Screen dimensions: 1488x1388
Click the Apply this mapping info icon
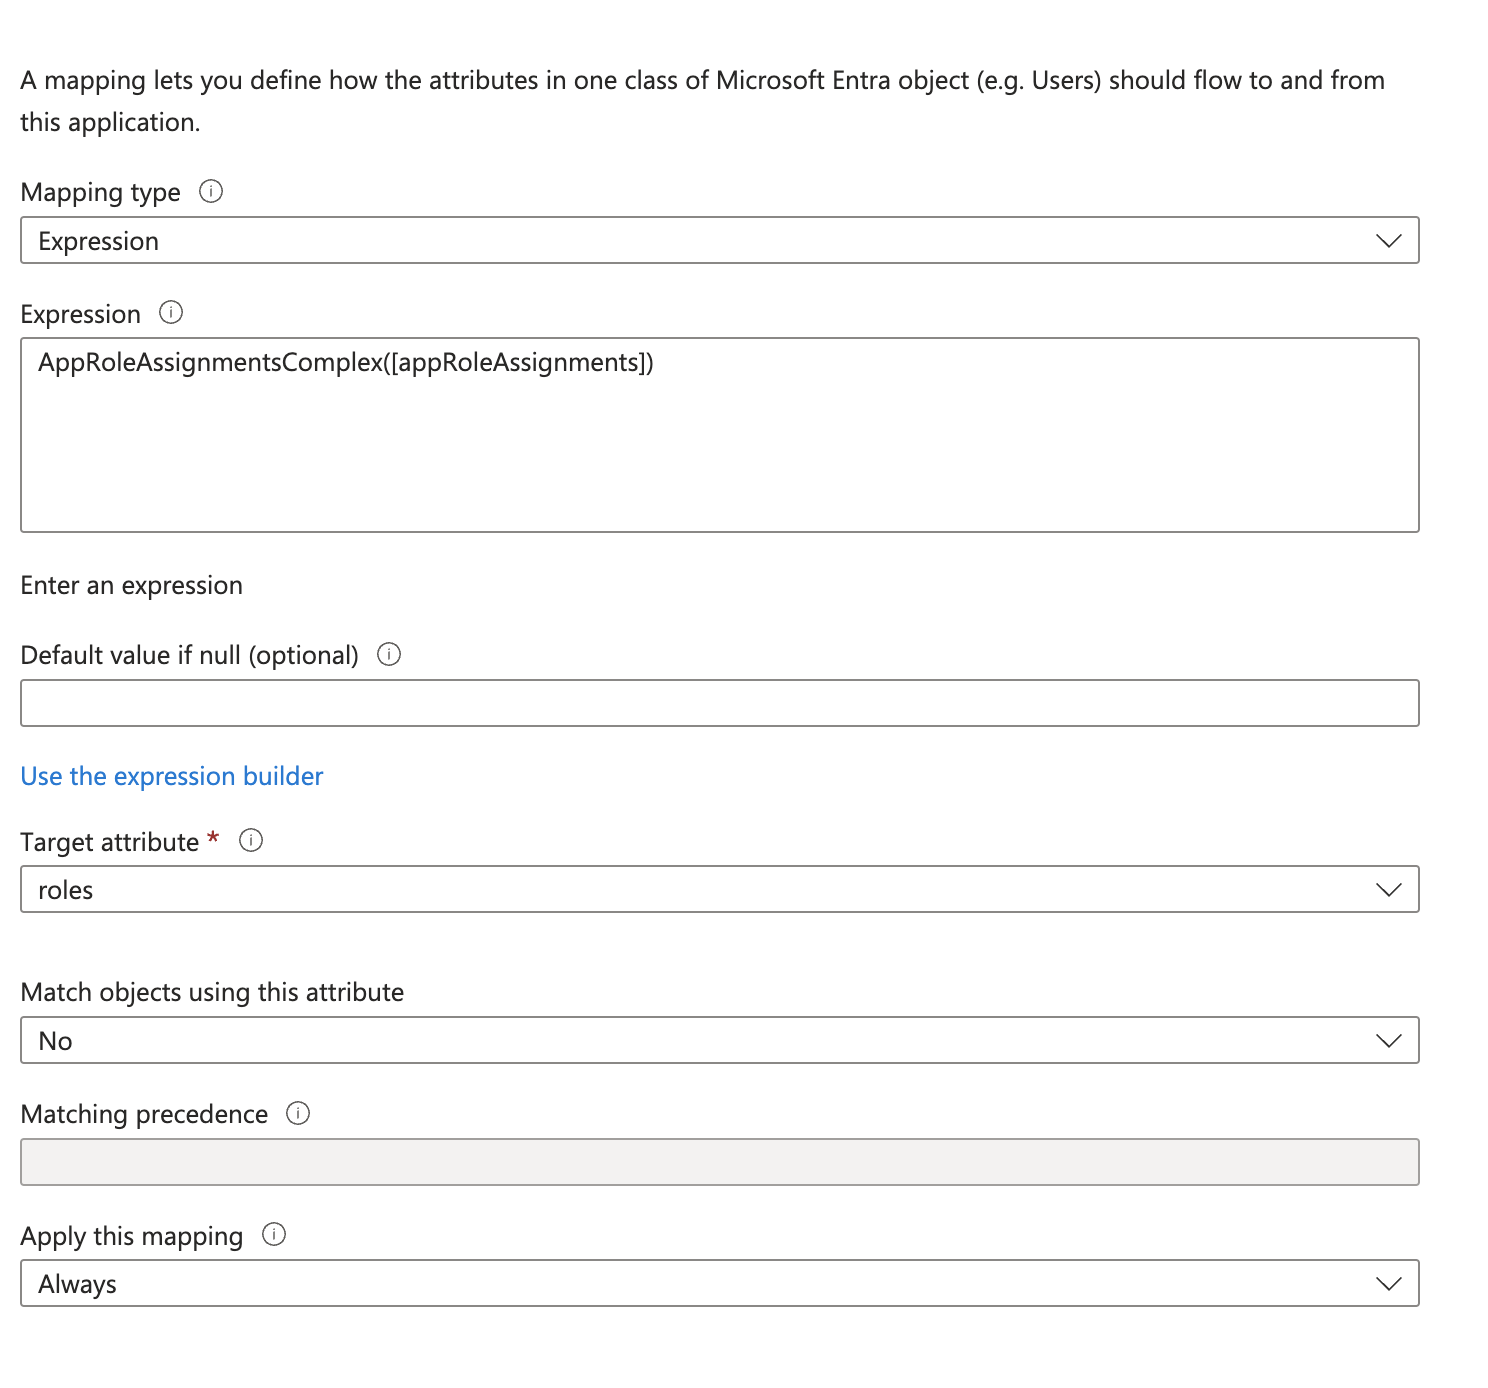(x=274, y=1235)
